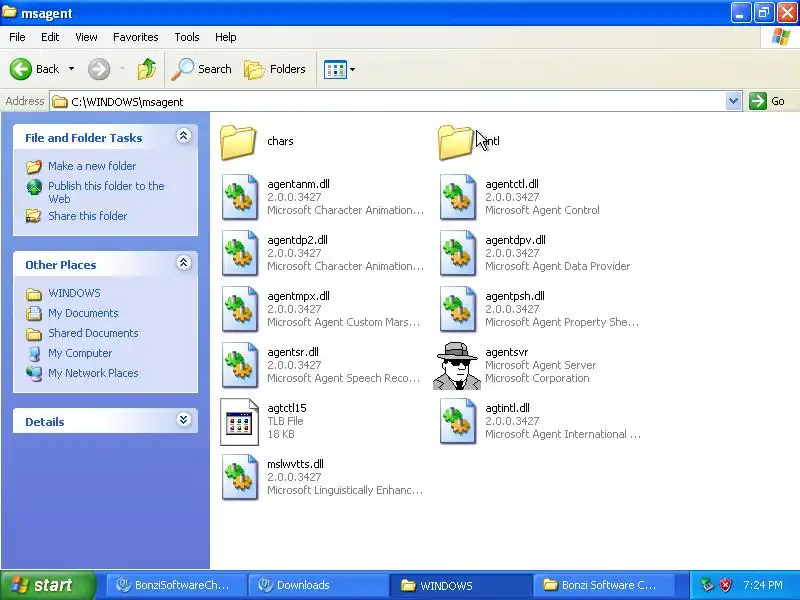Select the agtctl15 TLB file icon

tap(239, 421)
